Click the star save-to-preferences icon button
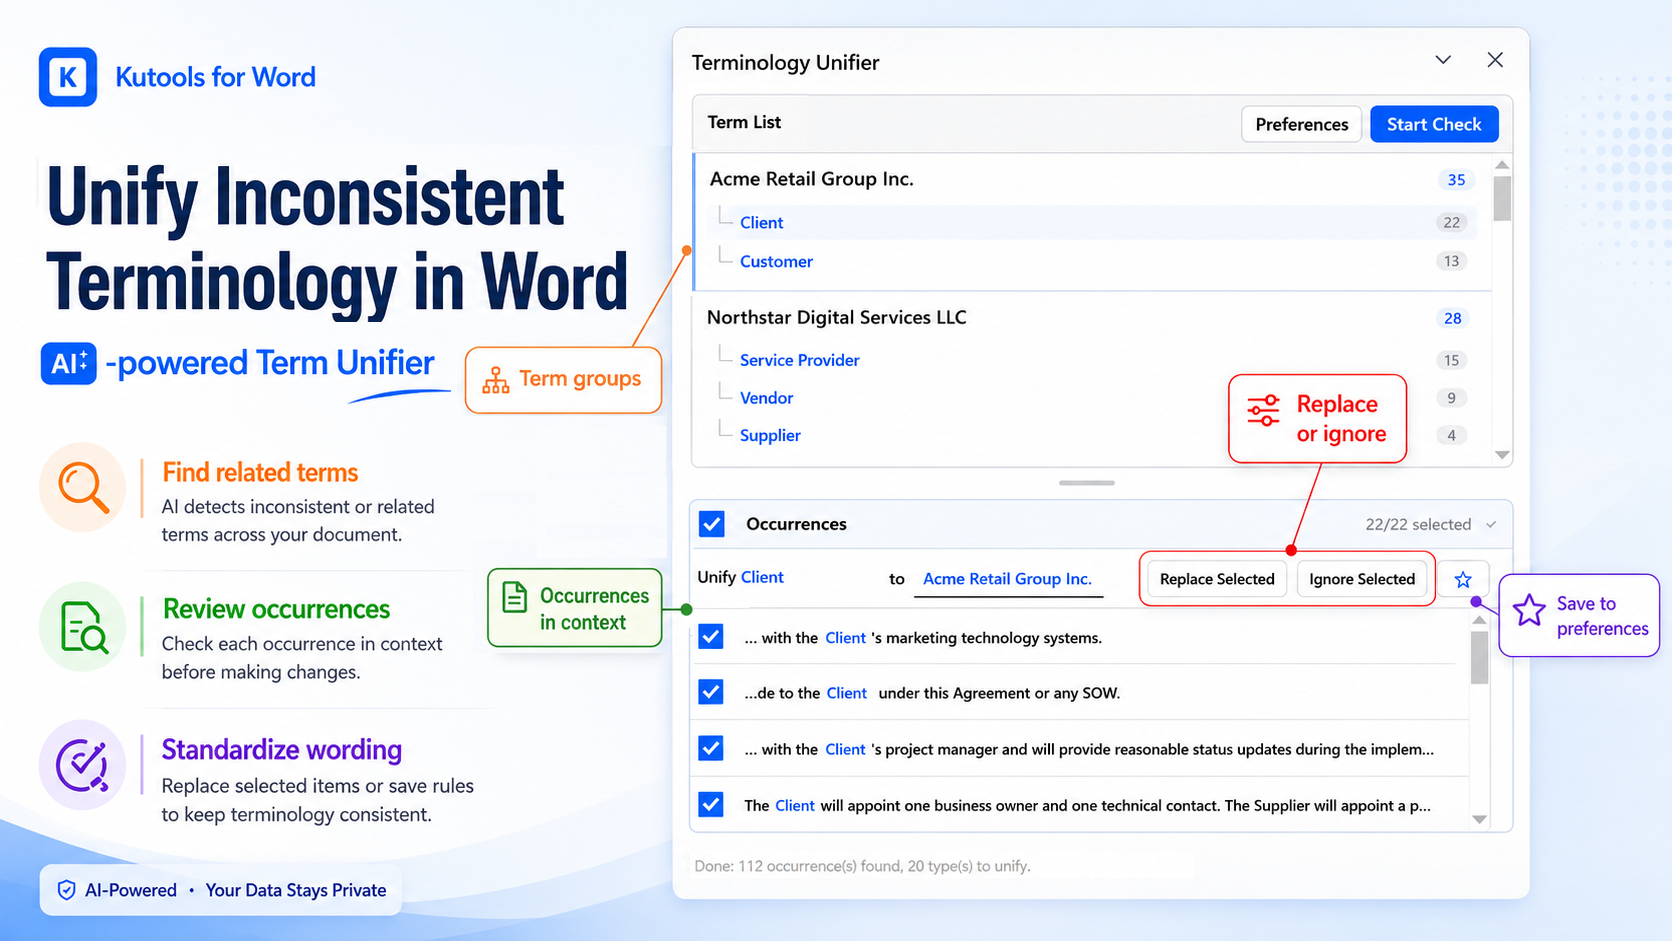 tap(1463, 579)
